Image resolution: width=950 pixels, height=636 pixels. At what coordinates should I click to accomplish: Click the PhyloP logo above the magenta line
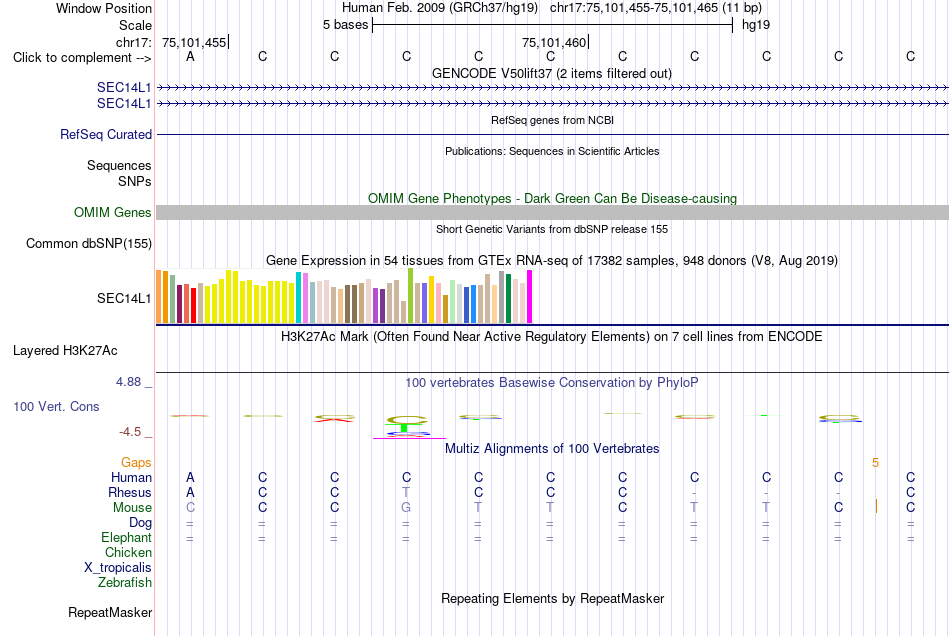[407, 426]
